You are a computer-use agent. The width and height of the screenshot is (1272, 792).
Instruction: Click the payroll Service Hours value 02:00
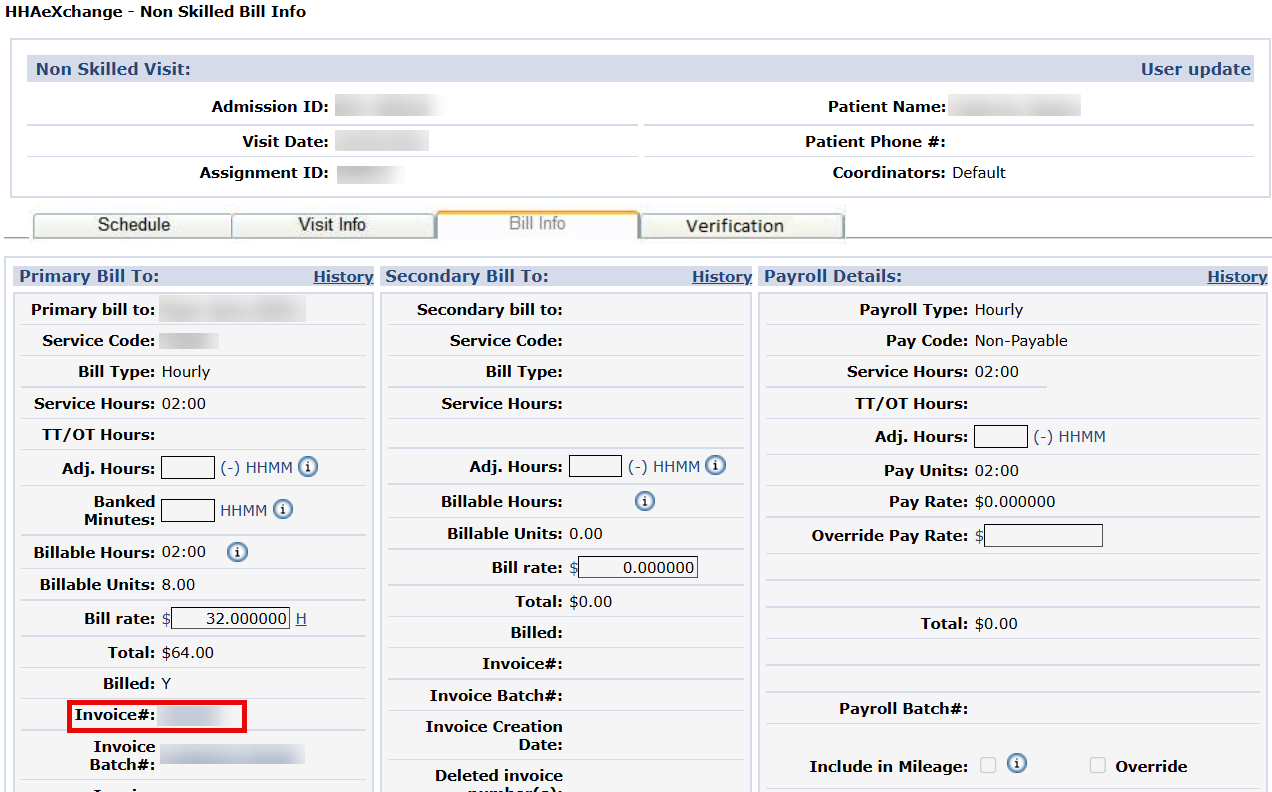point(997,372)
